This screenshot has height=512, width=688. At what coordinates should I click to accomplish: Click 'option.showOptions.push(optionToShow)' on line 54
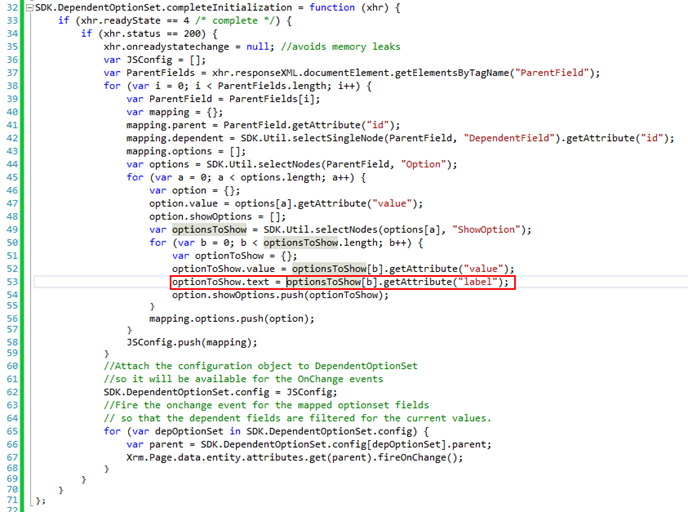(277, 295)
